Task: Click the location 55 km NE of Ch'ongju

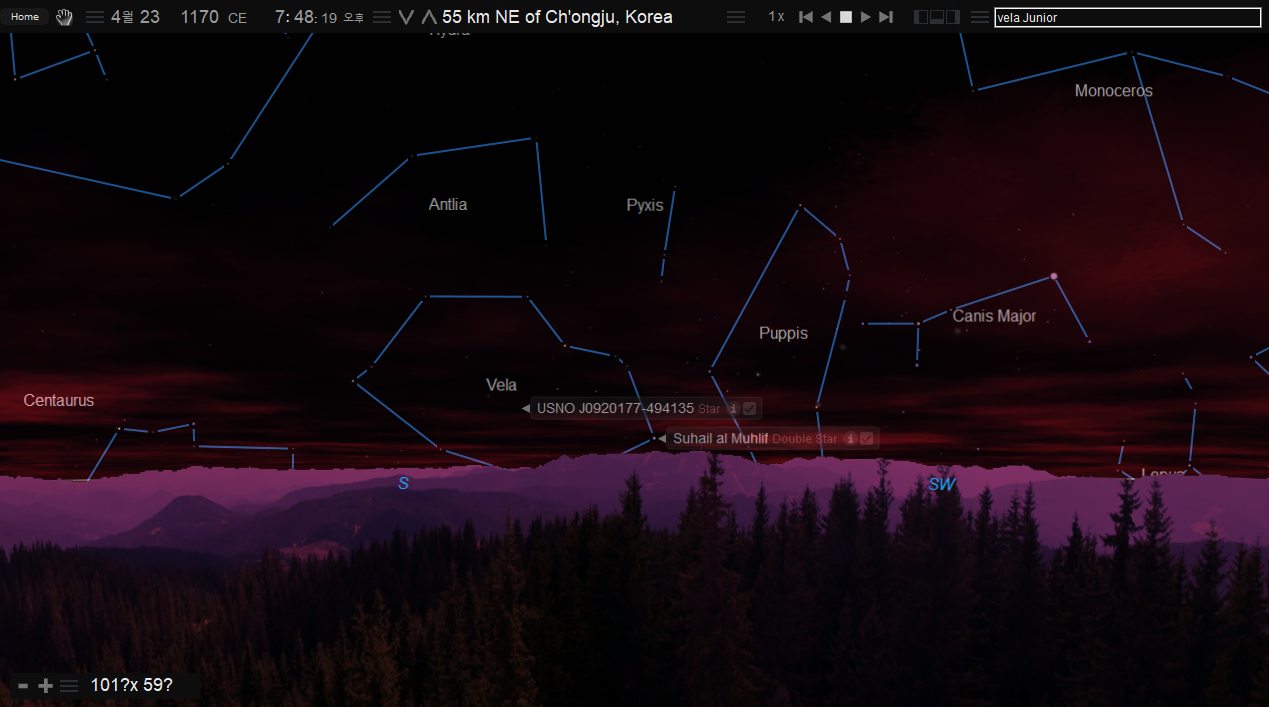Action: [x=557, y=17]
